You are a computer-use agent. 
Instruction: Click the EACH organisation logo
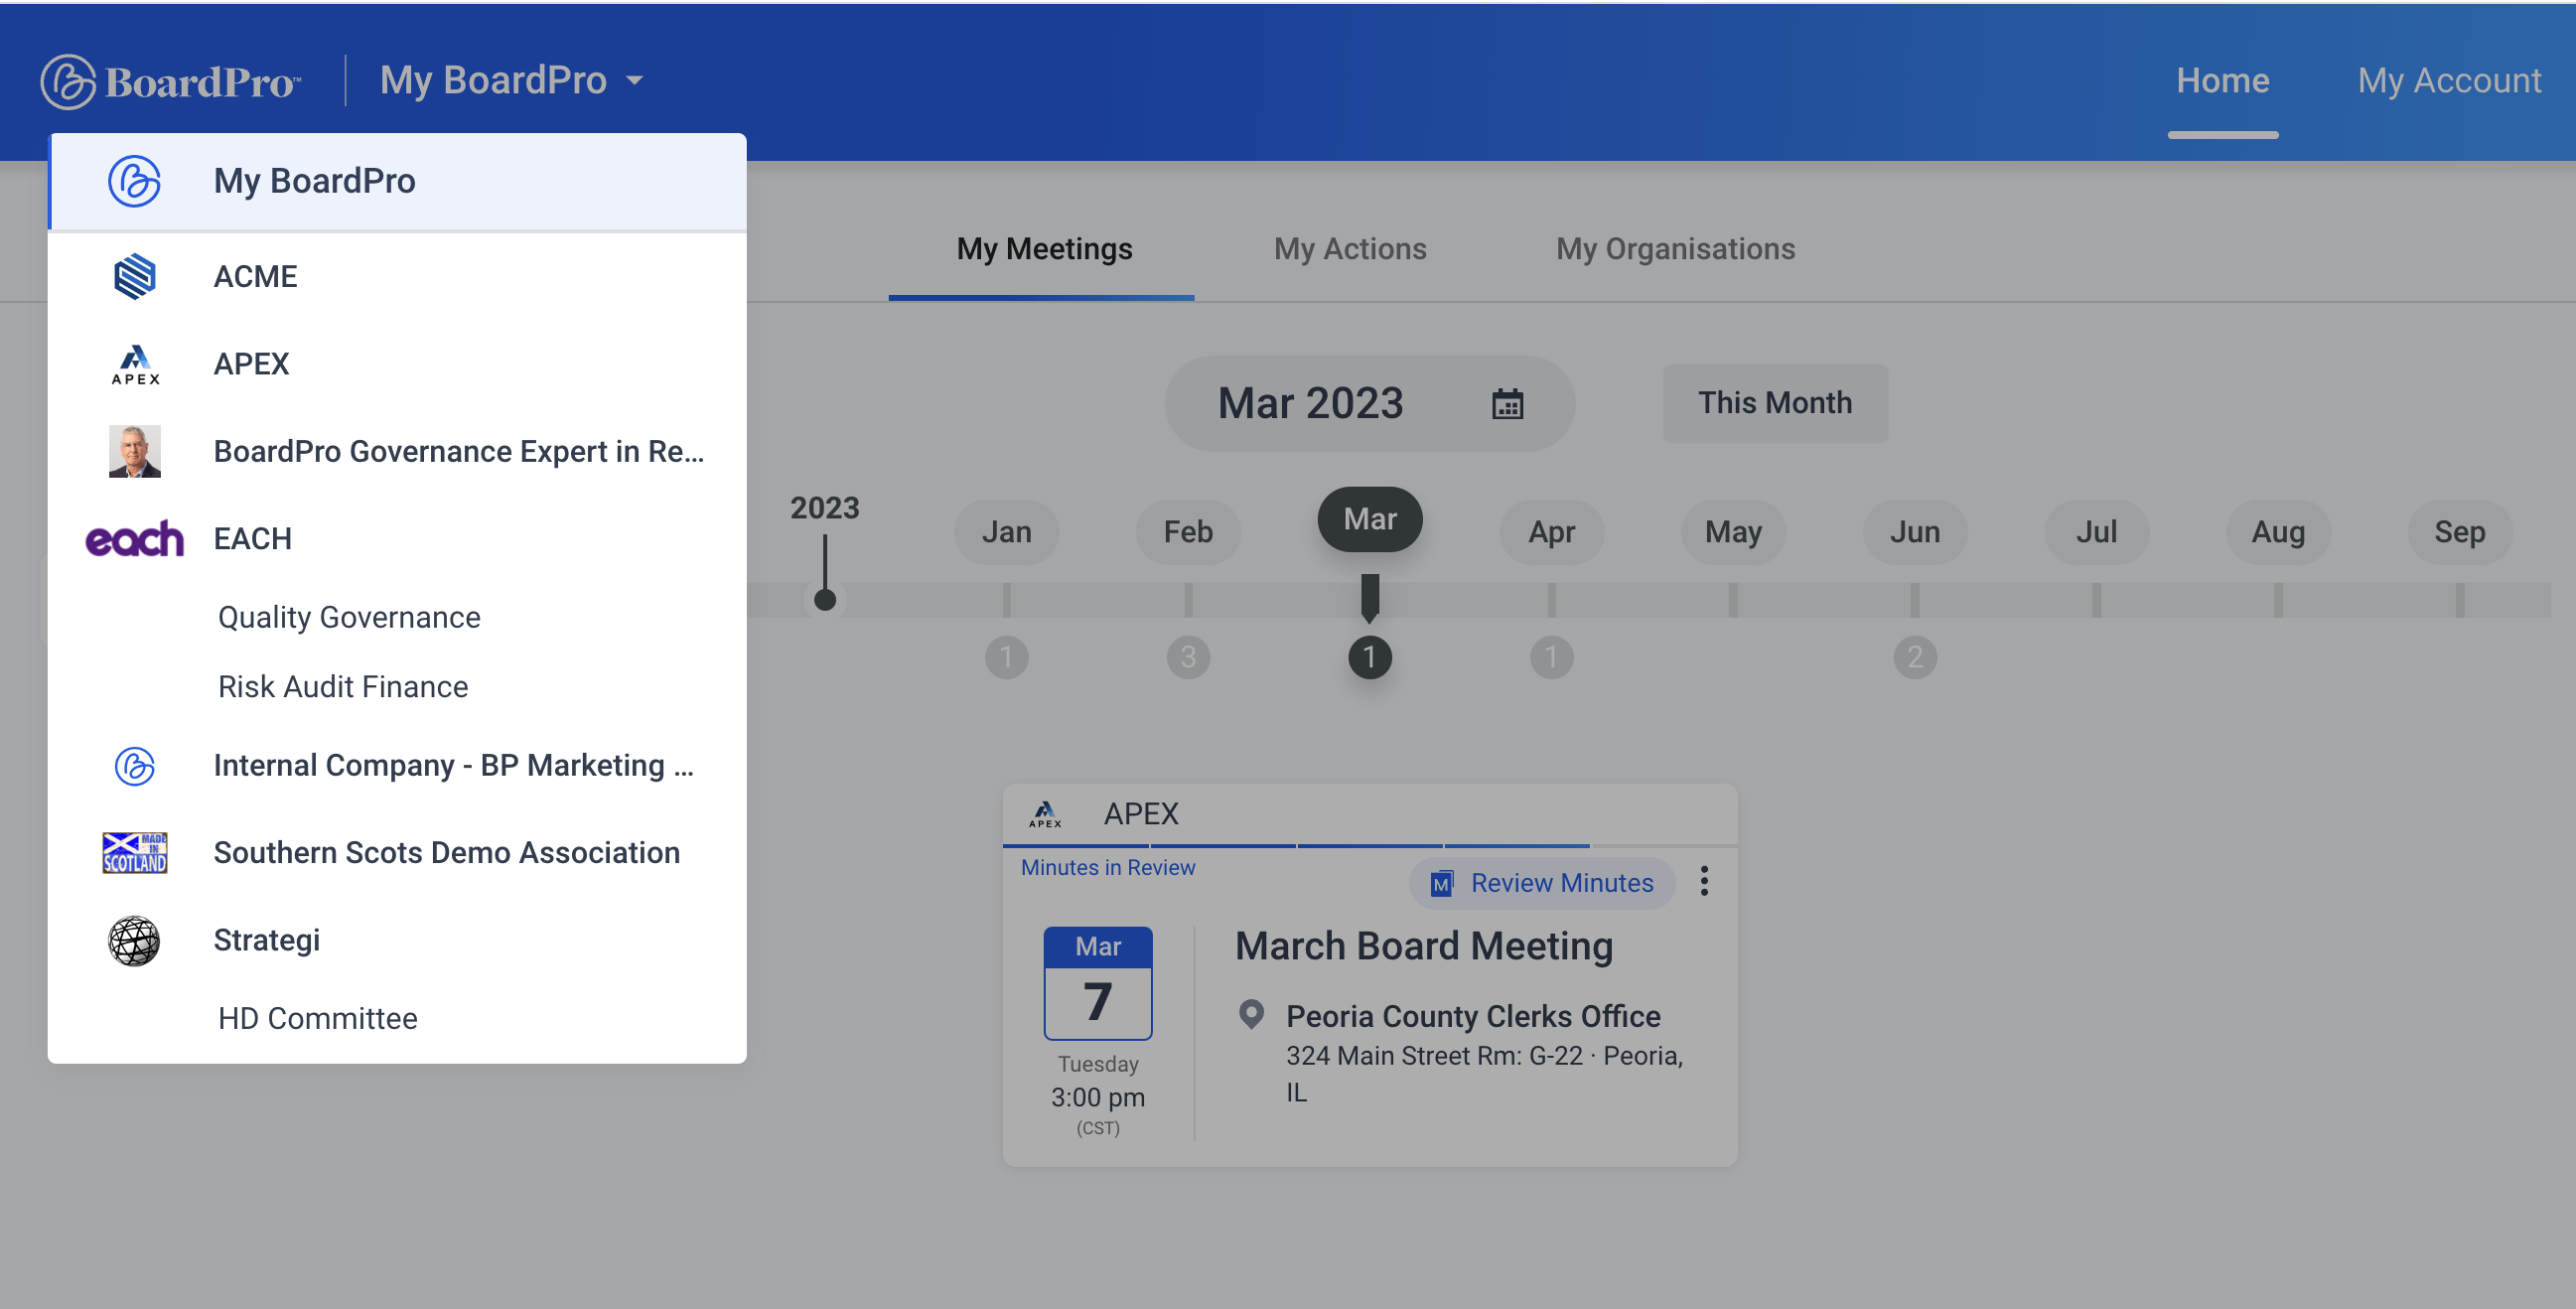click(x=135, y=539)
